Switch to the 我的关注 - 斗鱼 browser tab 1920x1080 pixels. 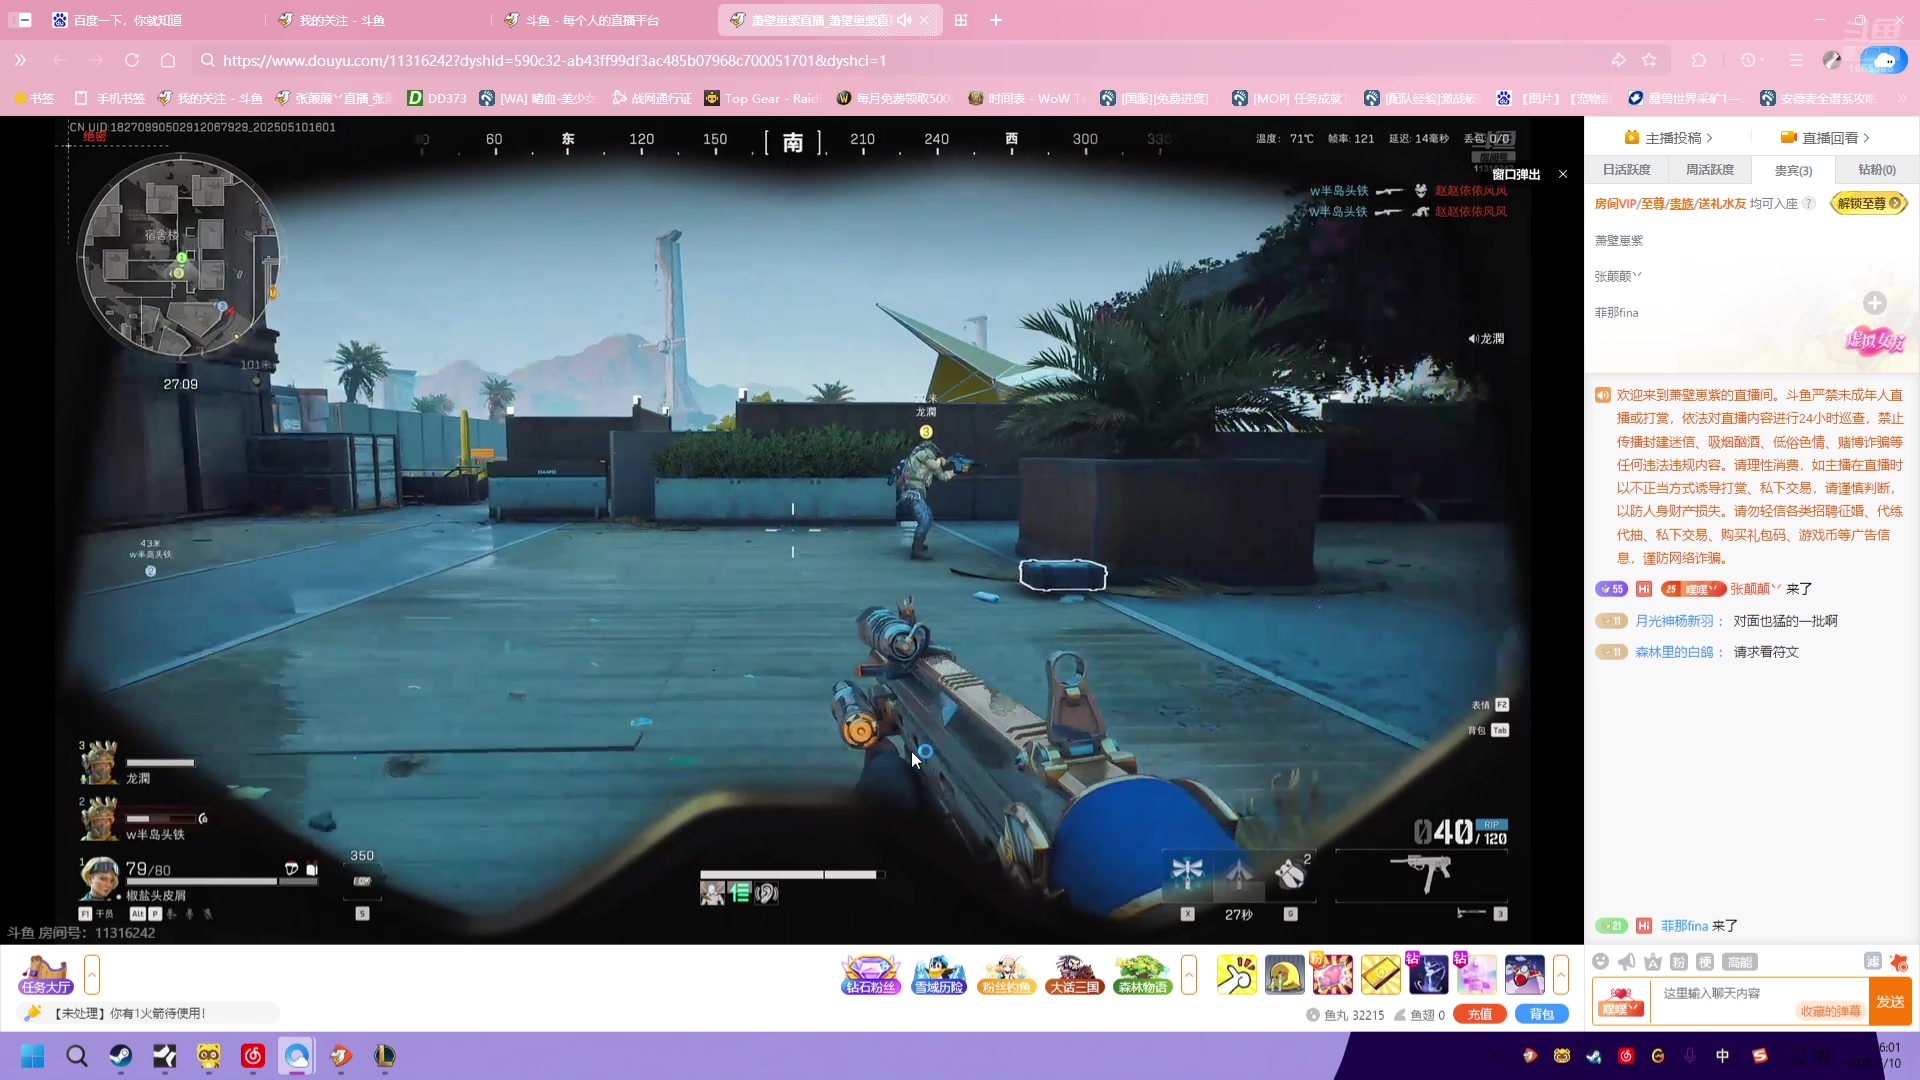tap(375, 20)
